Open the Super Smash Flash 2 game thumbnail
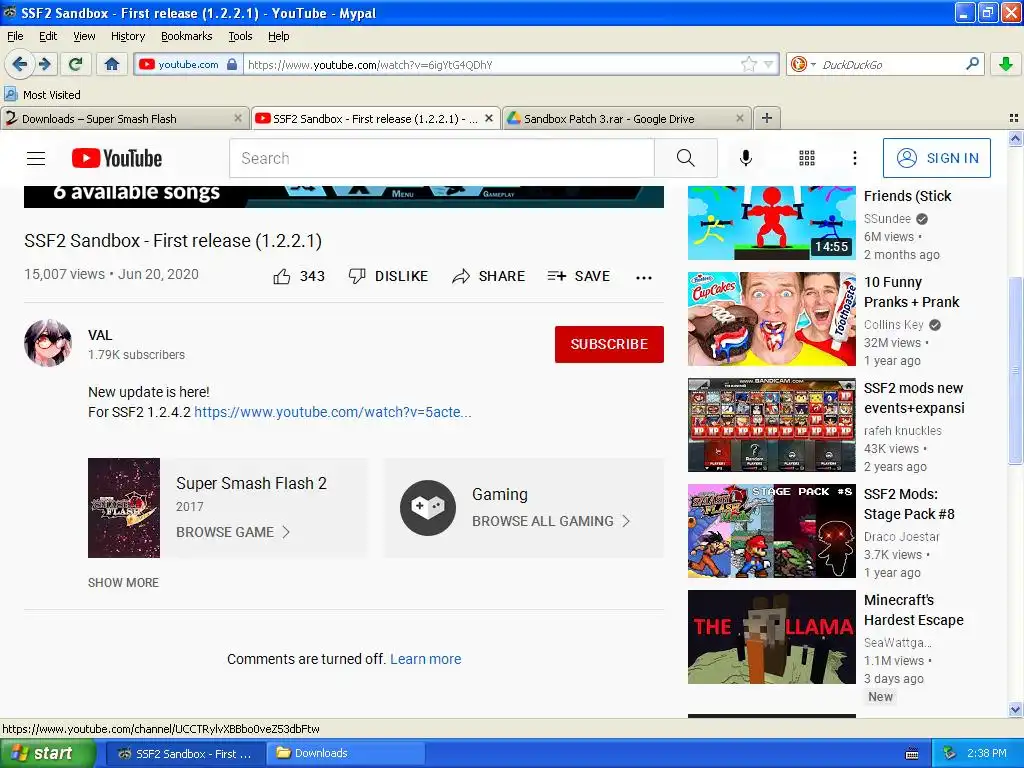 tap(124, 508)
